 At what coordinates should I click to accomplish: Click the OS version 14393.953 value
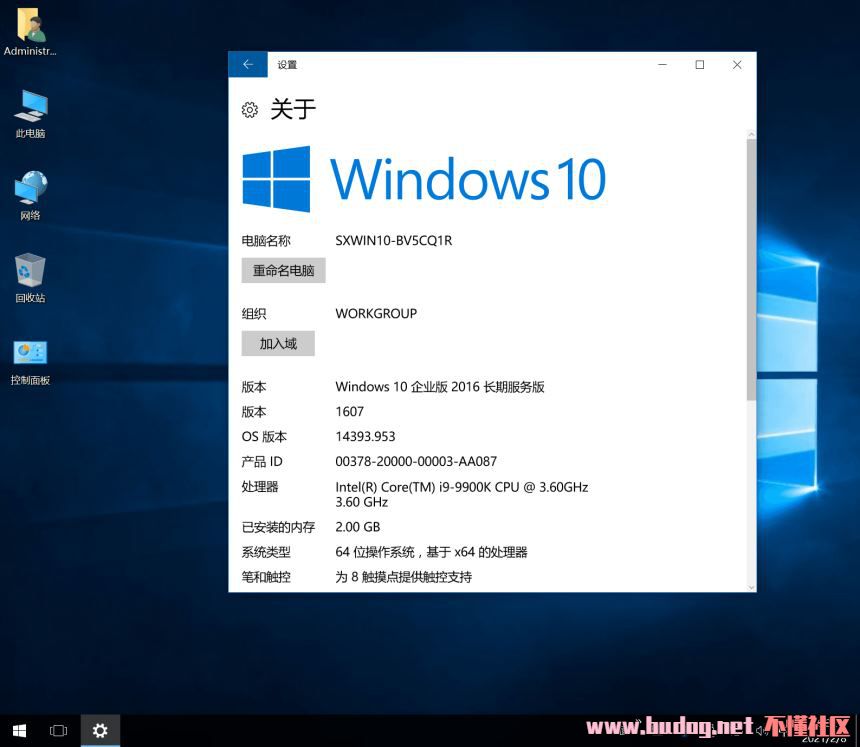(x=365, y=437)
